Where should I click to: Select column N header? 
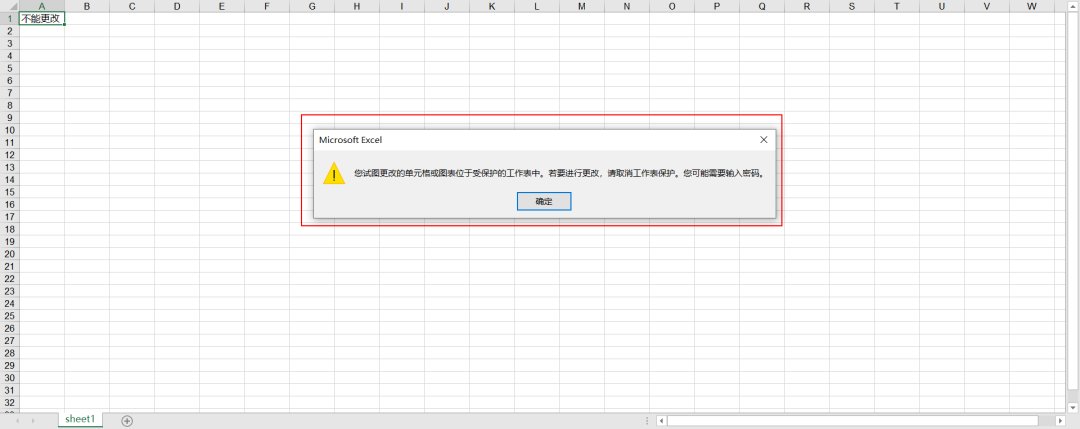(627, 6)
